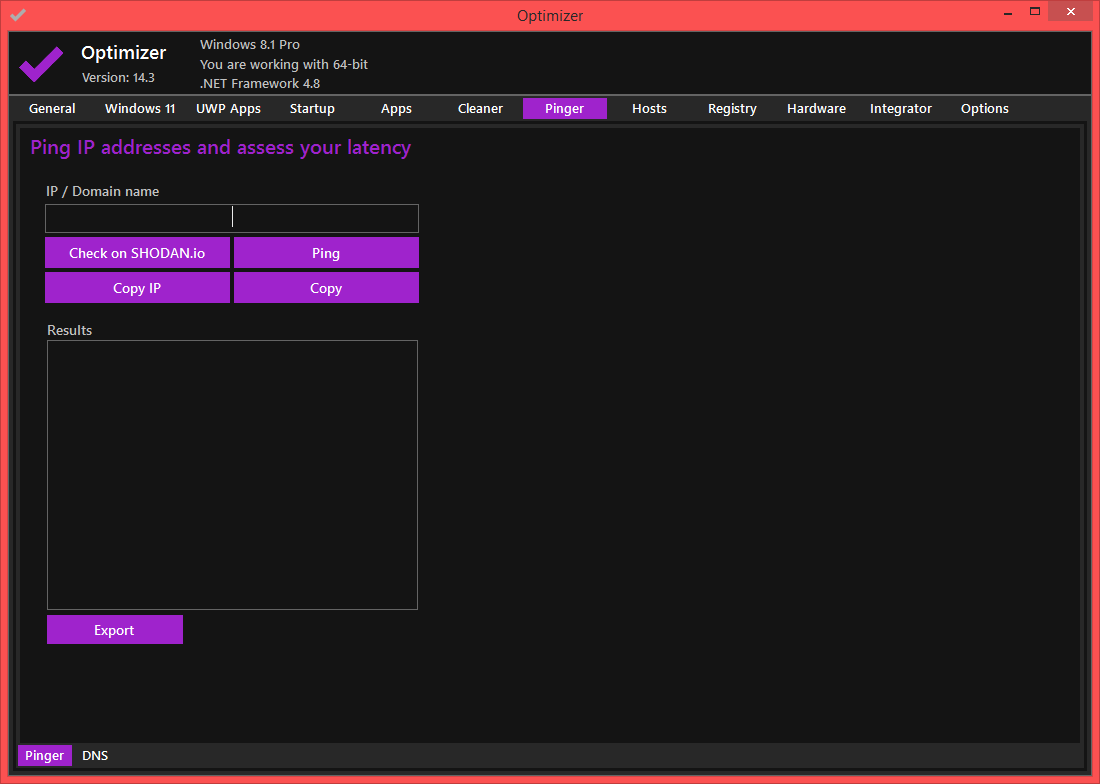The image size is (1100, 784).
Task: Open the Cleaner tab
Action: click(x=480, y=108)
